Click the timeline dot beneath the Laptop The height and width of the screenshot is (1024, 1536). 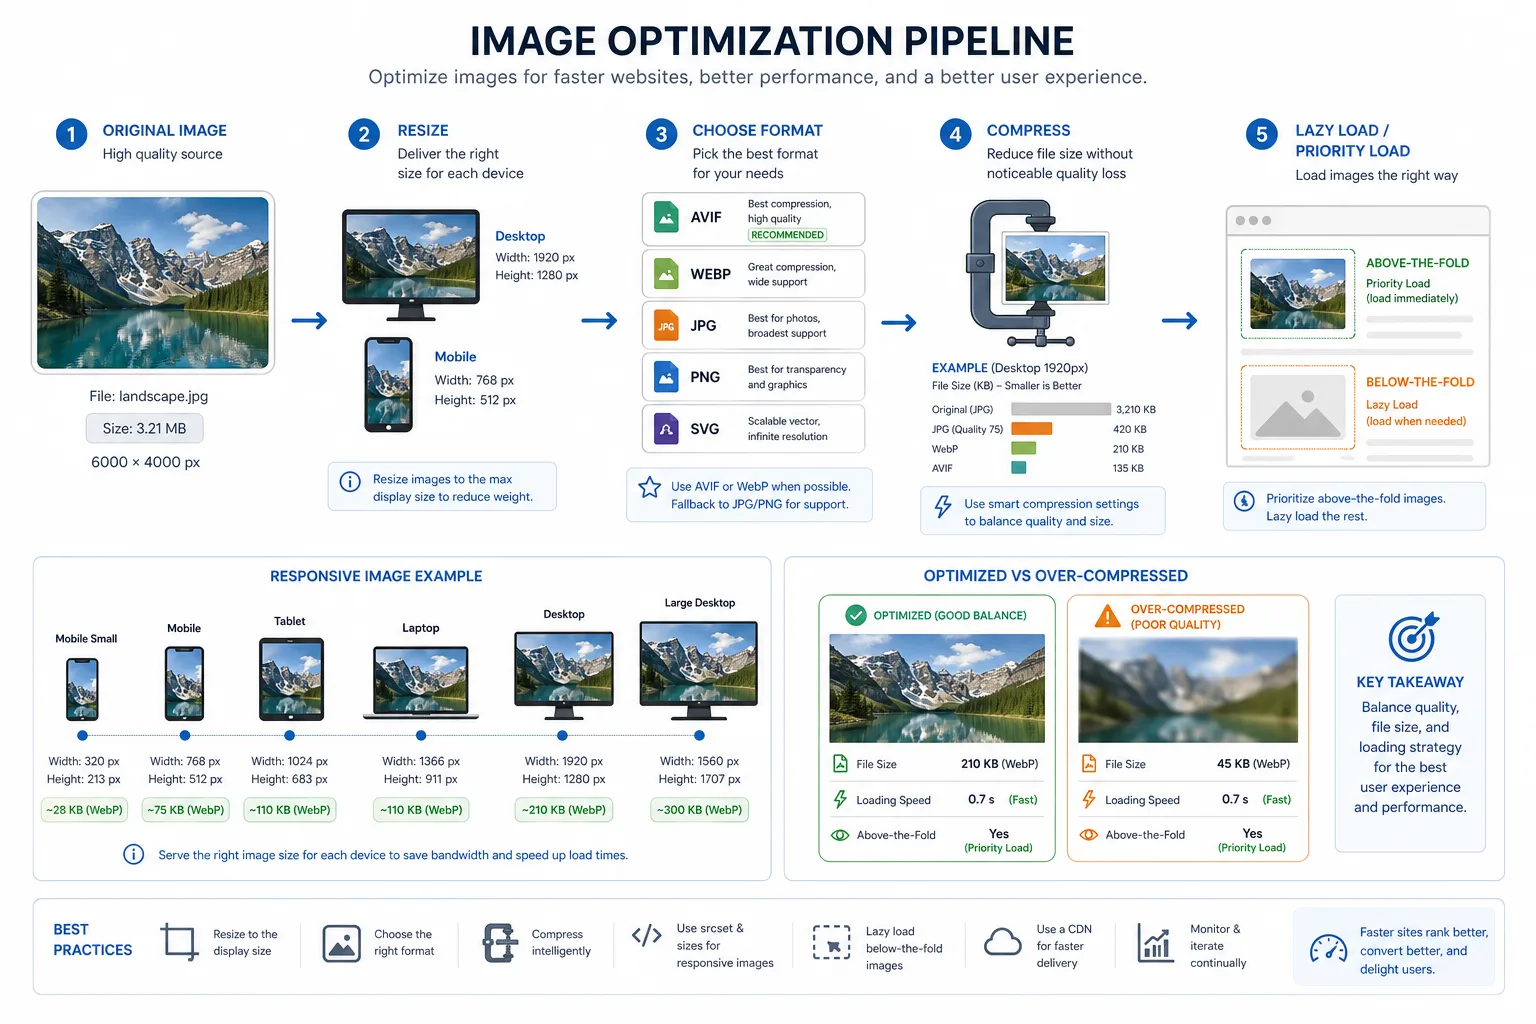(421, 736)
